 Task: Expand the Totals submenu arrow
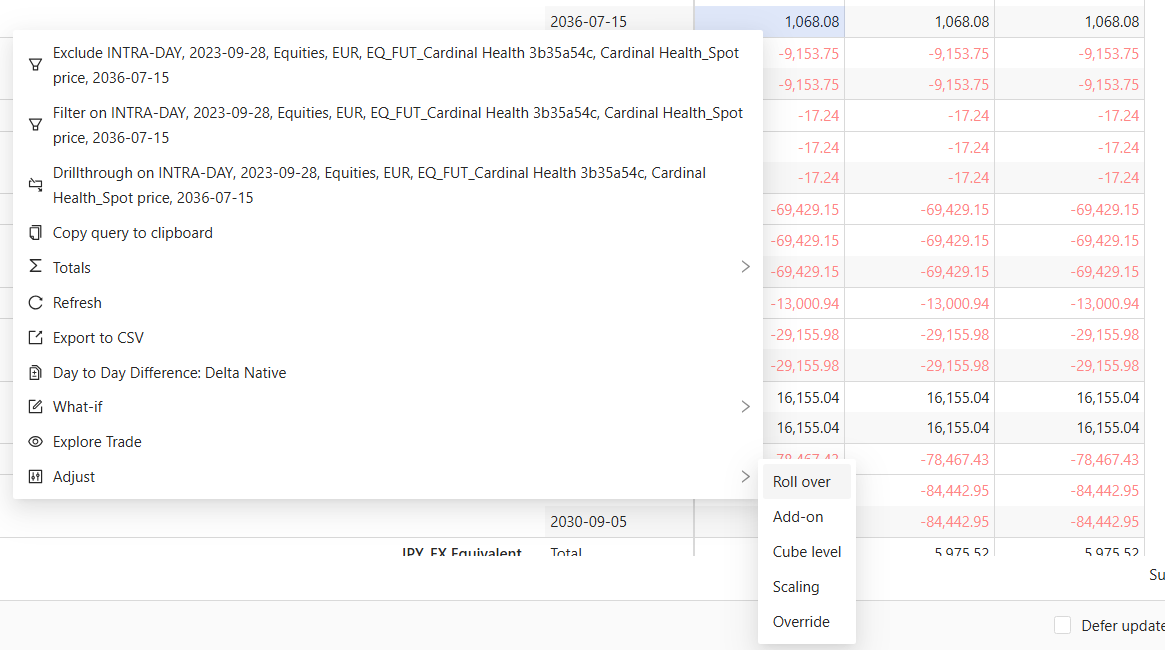tap(745, 267)
